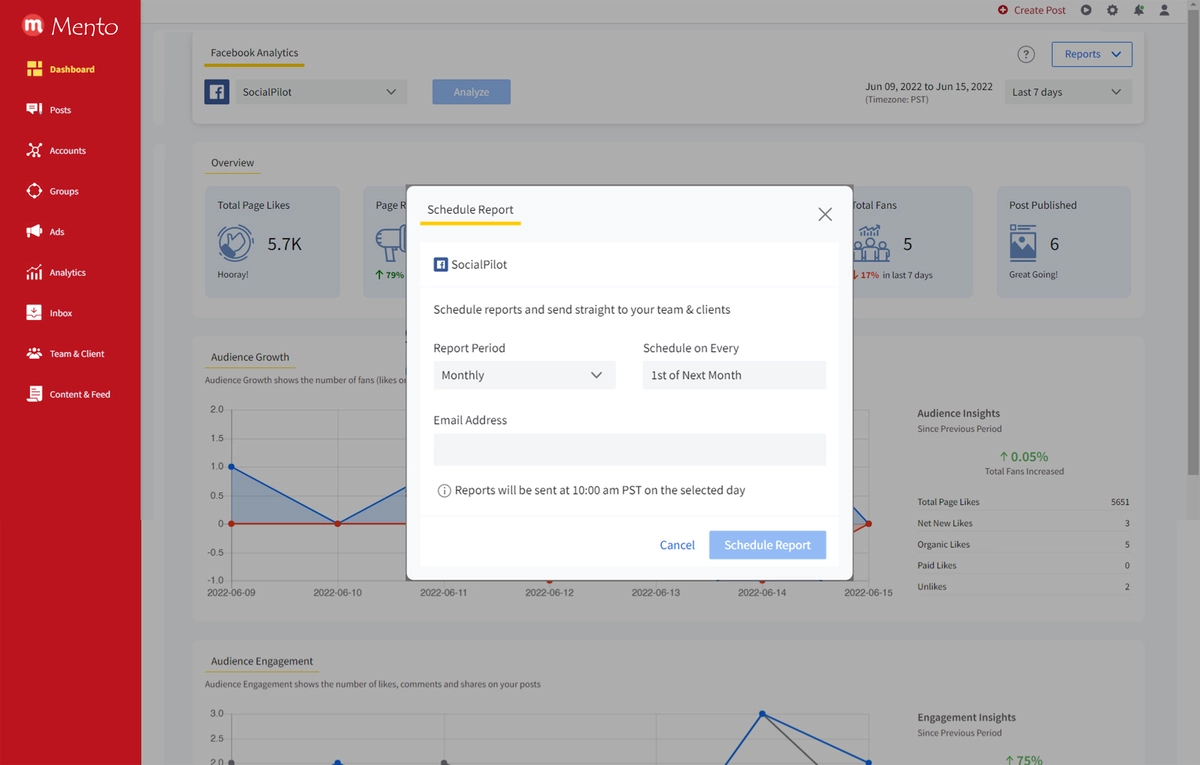Click the blue data point above 2022-06-09

(x=231, y=466)
